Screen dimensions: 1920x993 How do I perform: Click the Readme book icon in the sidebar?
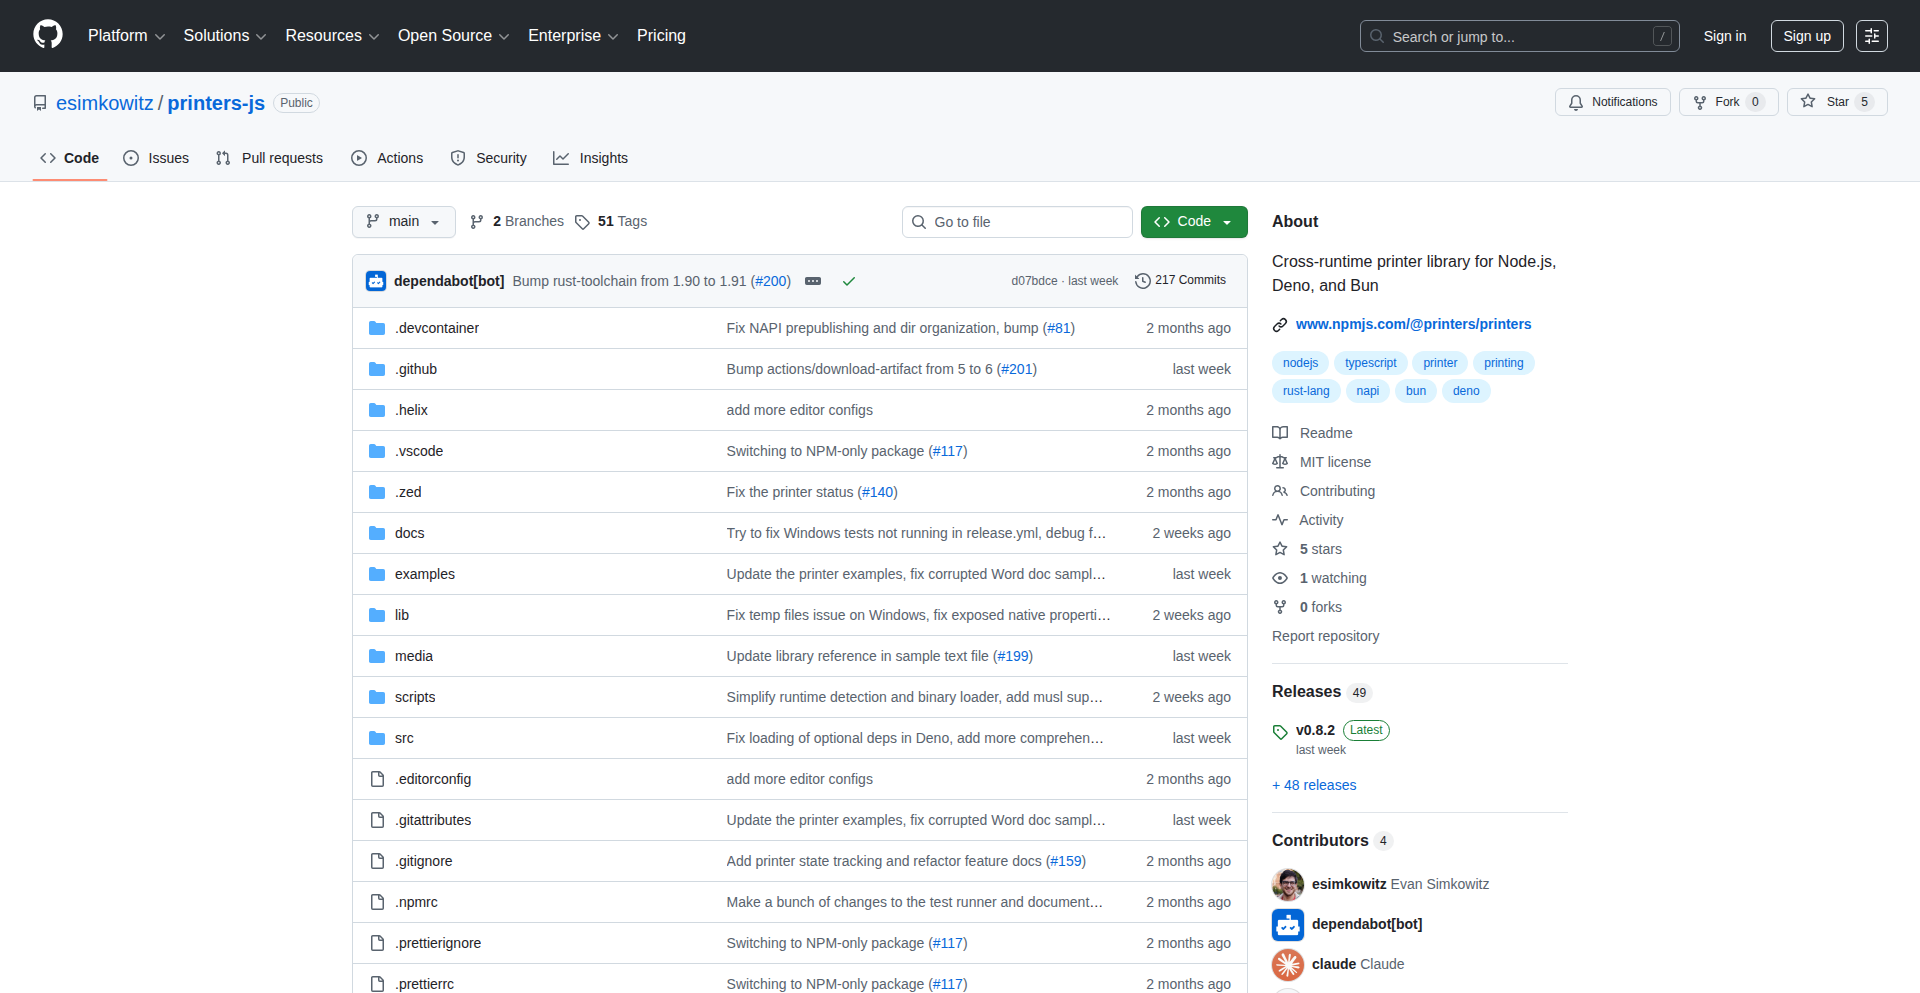1281,432
